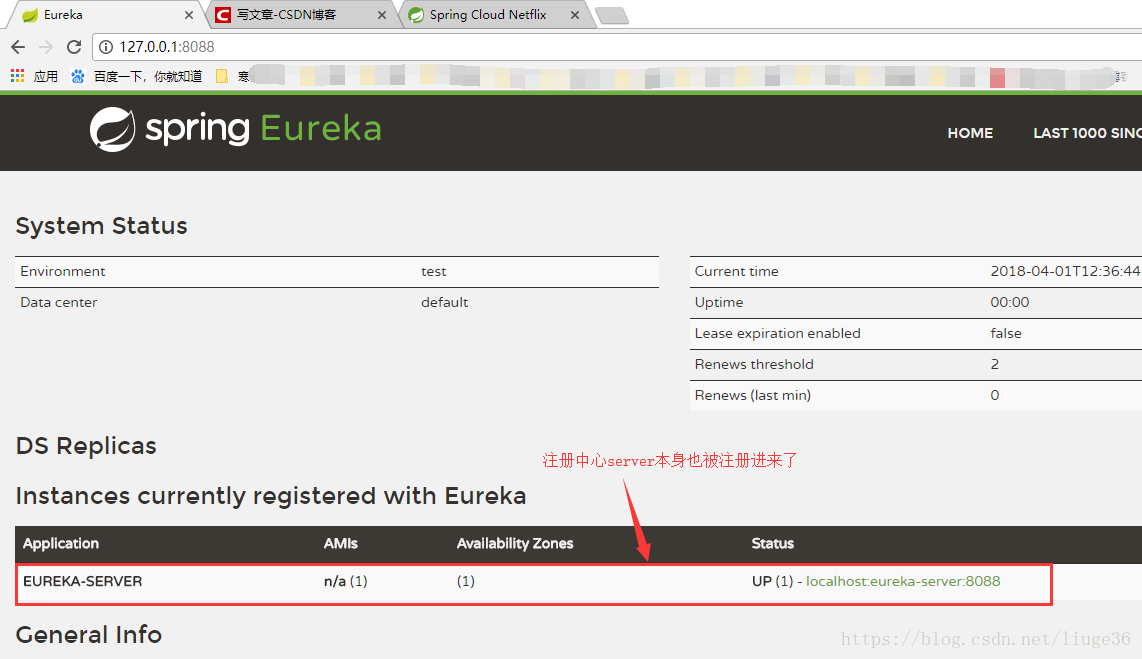The width and height of the screenshot is (1142, 659).
Task: Switch to the Spring Cloud Netflix tab
Action: [495, 15]
